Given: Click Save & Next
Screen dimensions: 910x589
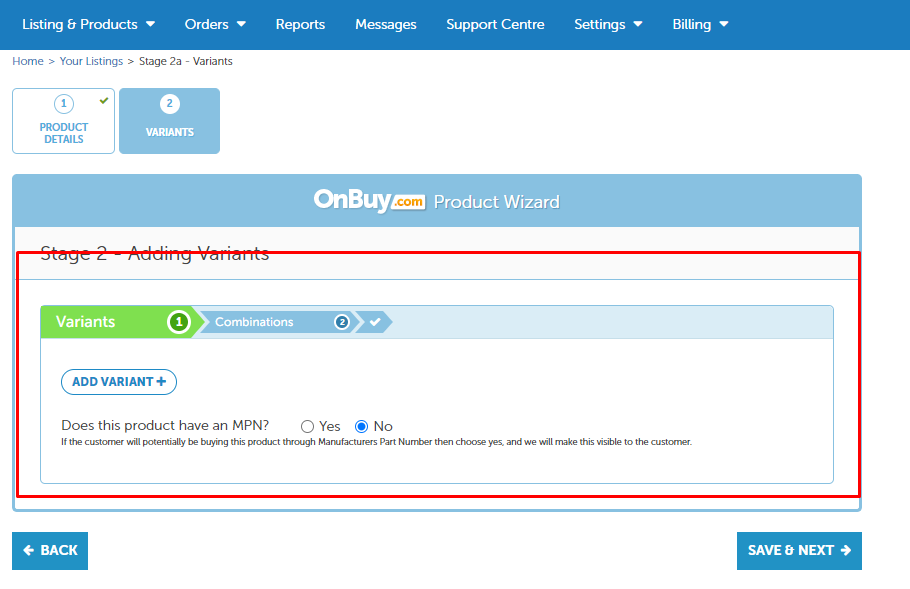Looking at the screenshot, I should [799, 551].
